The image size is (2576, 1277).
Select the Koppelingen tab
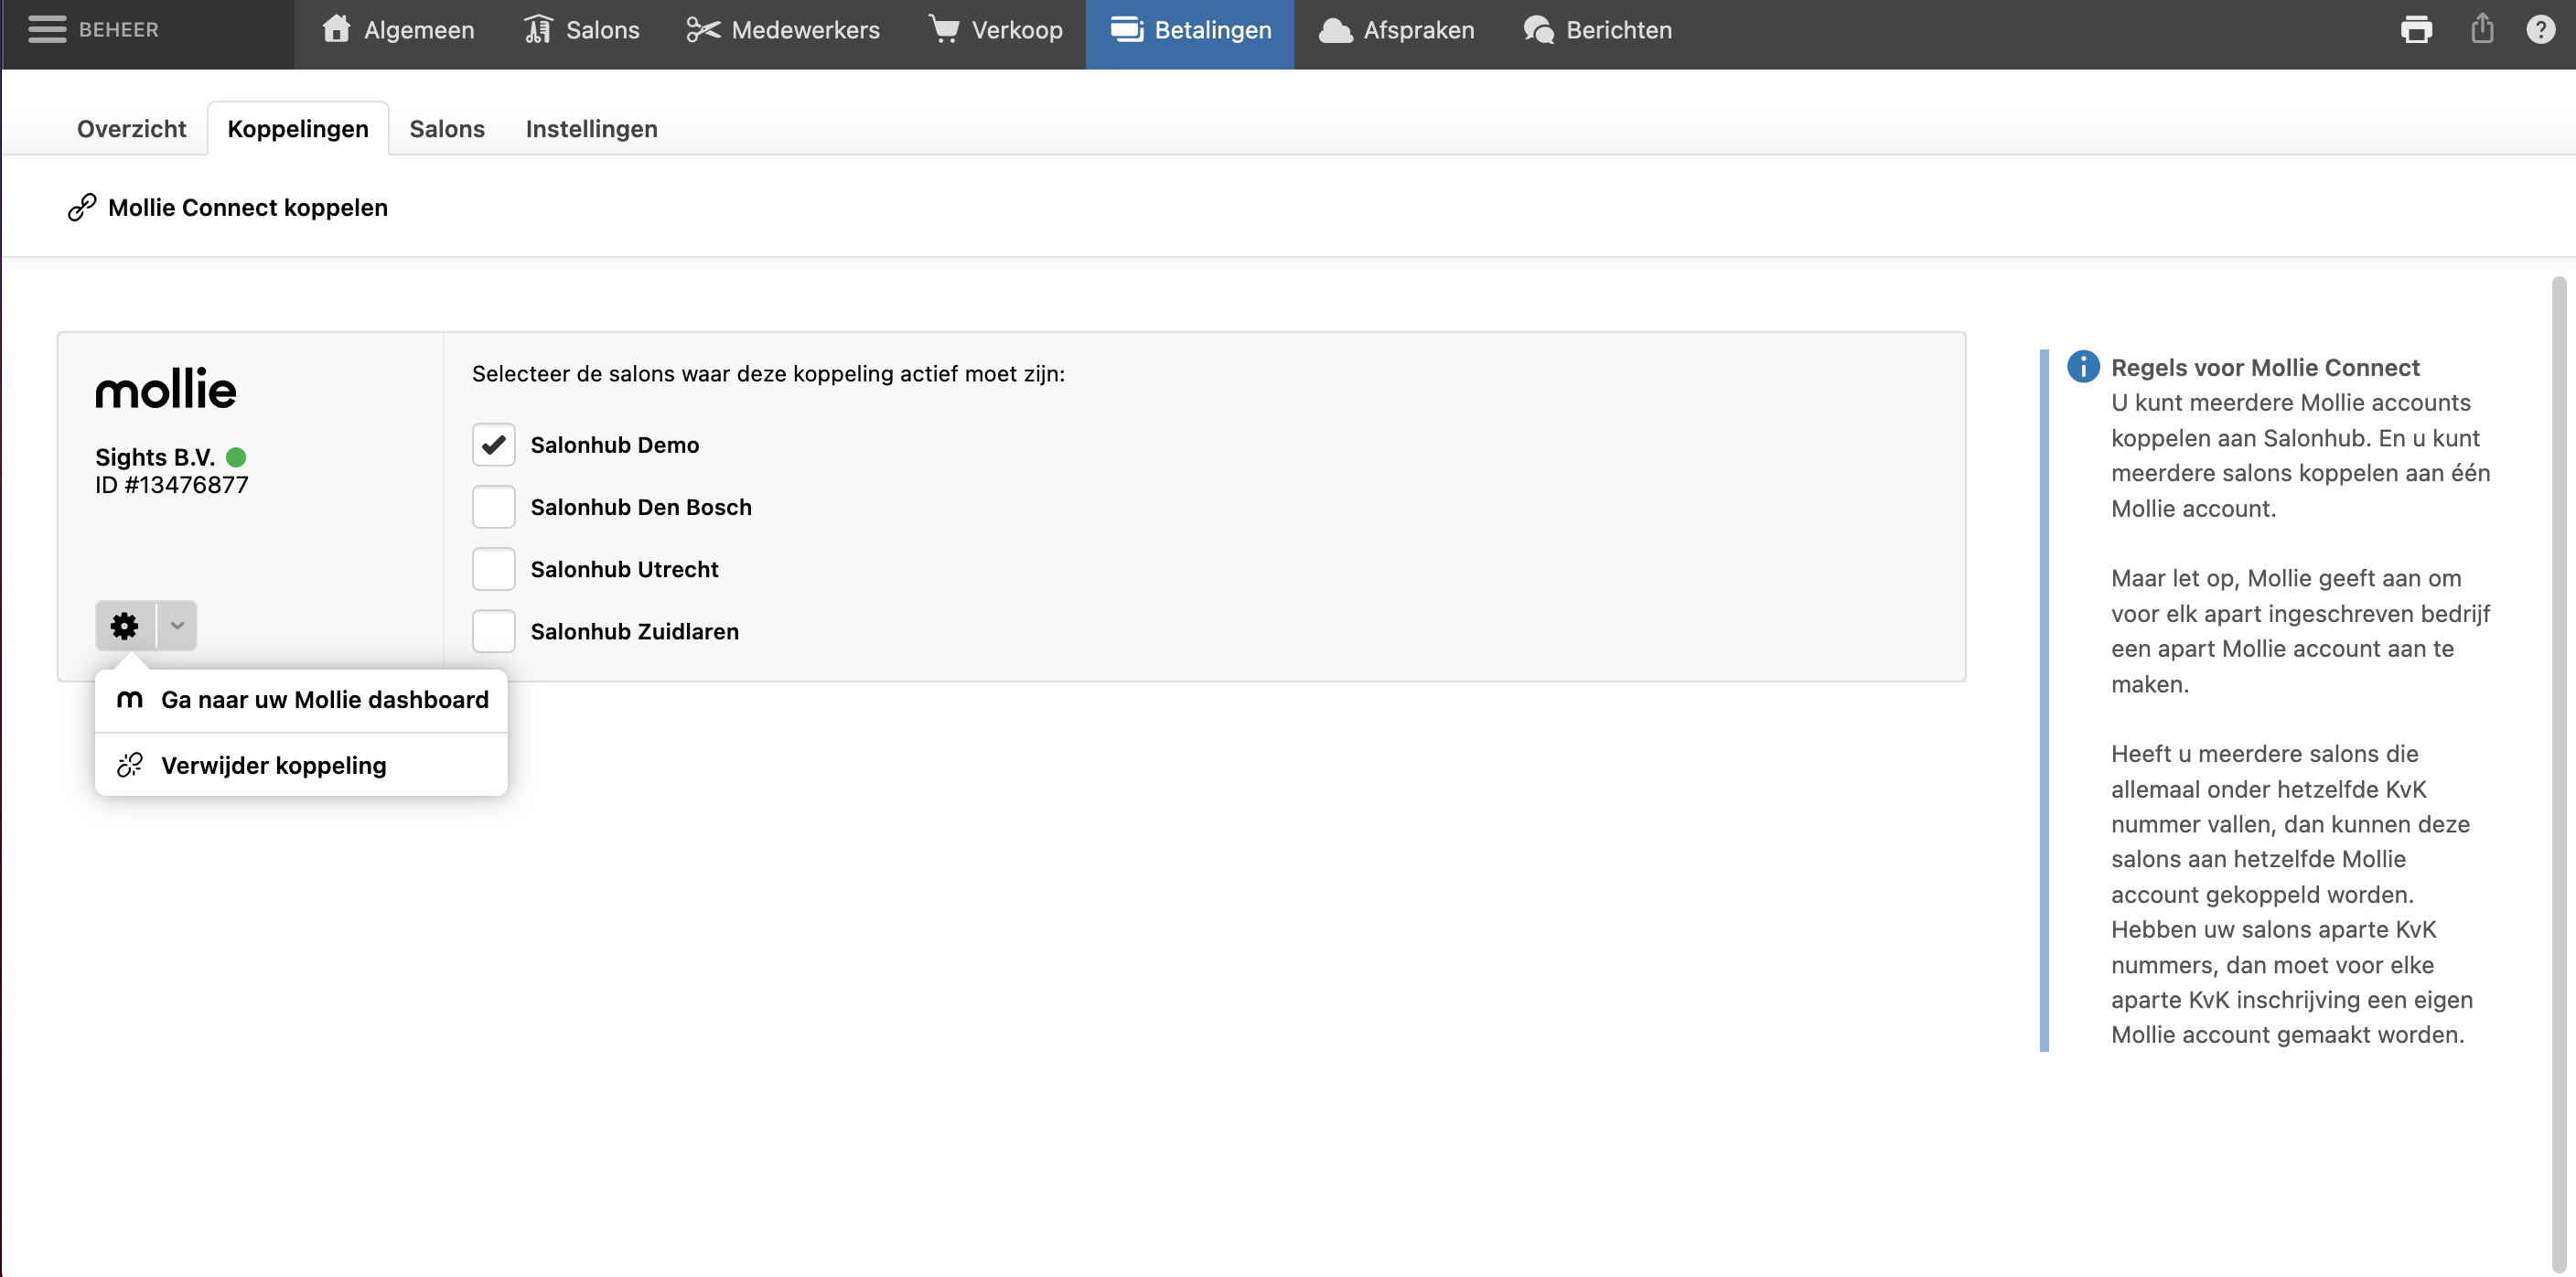[298, 129]
